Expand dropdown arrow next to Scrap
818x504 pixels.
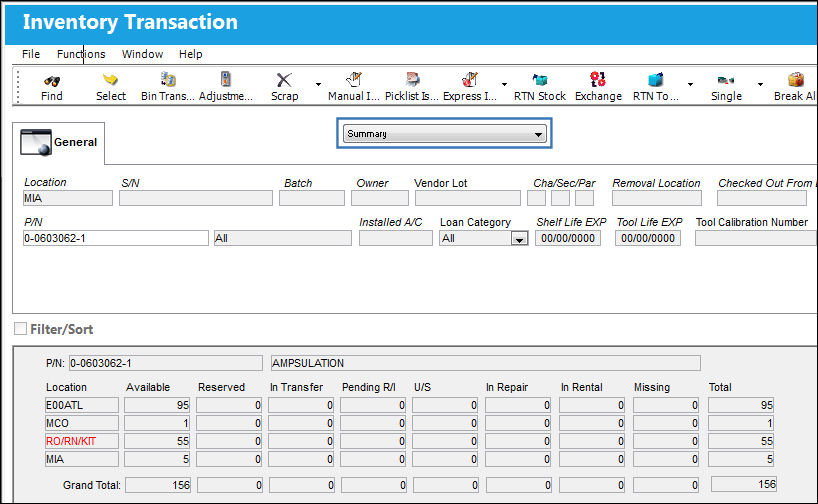pos(318,84)
